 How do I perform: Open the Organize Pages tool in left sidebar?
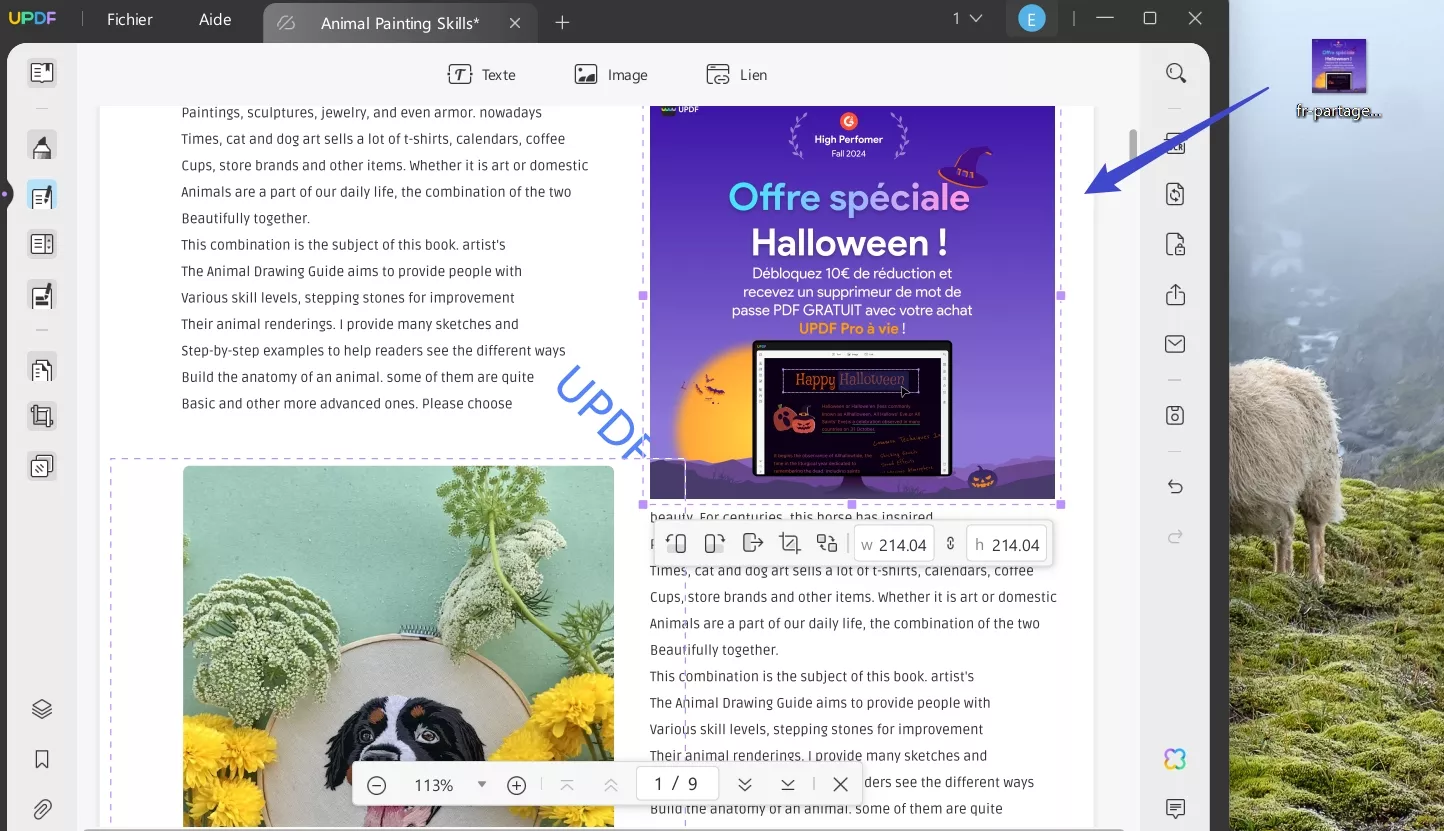click(x=41, y=370)
